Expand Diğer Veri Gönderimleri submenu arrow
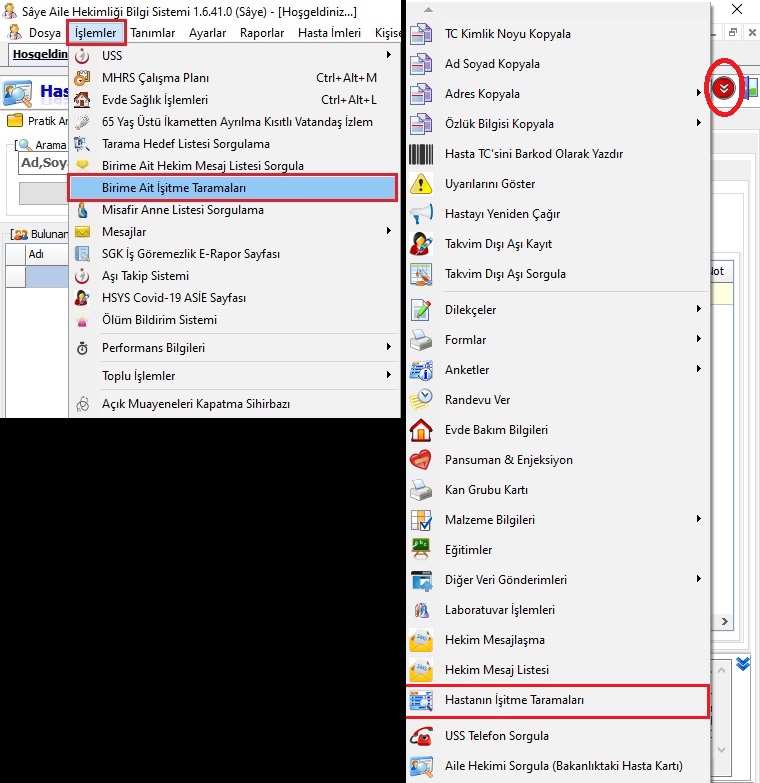Screen dimensions: 760x783 (699, 578)
